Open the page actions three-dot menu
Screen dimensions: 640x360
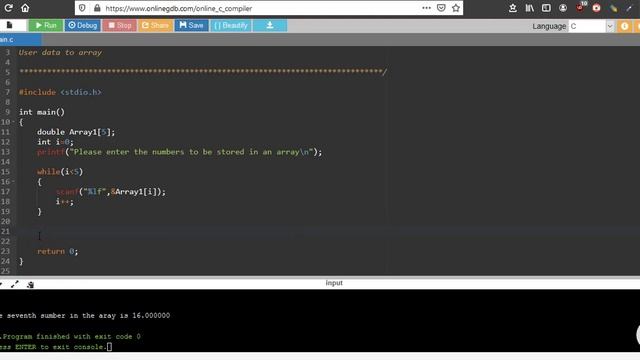click(426, 8)
